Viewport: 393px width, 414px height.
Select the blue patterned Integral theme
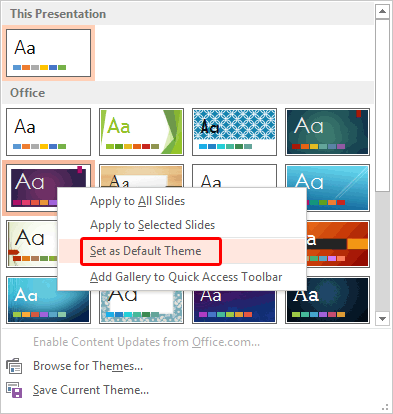click(234, 132)
